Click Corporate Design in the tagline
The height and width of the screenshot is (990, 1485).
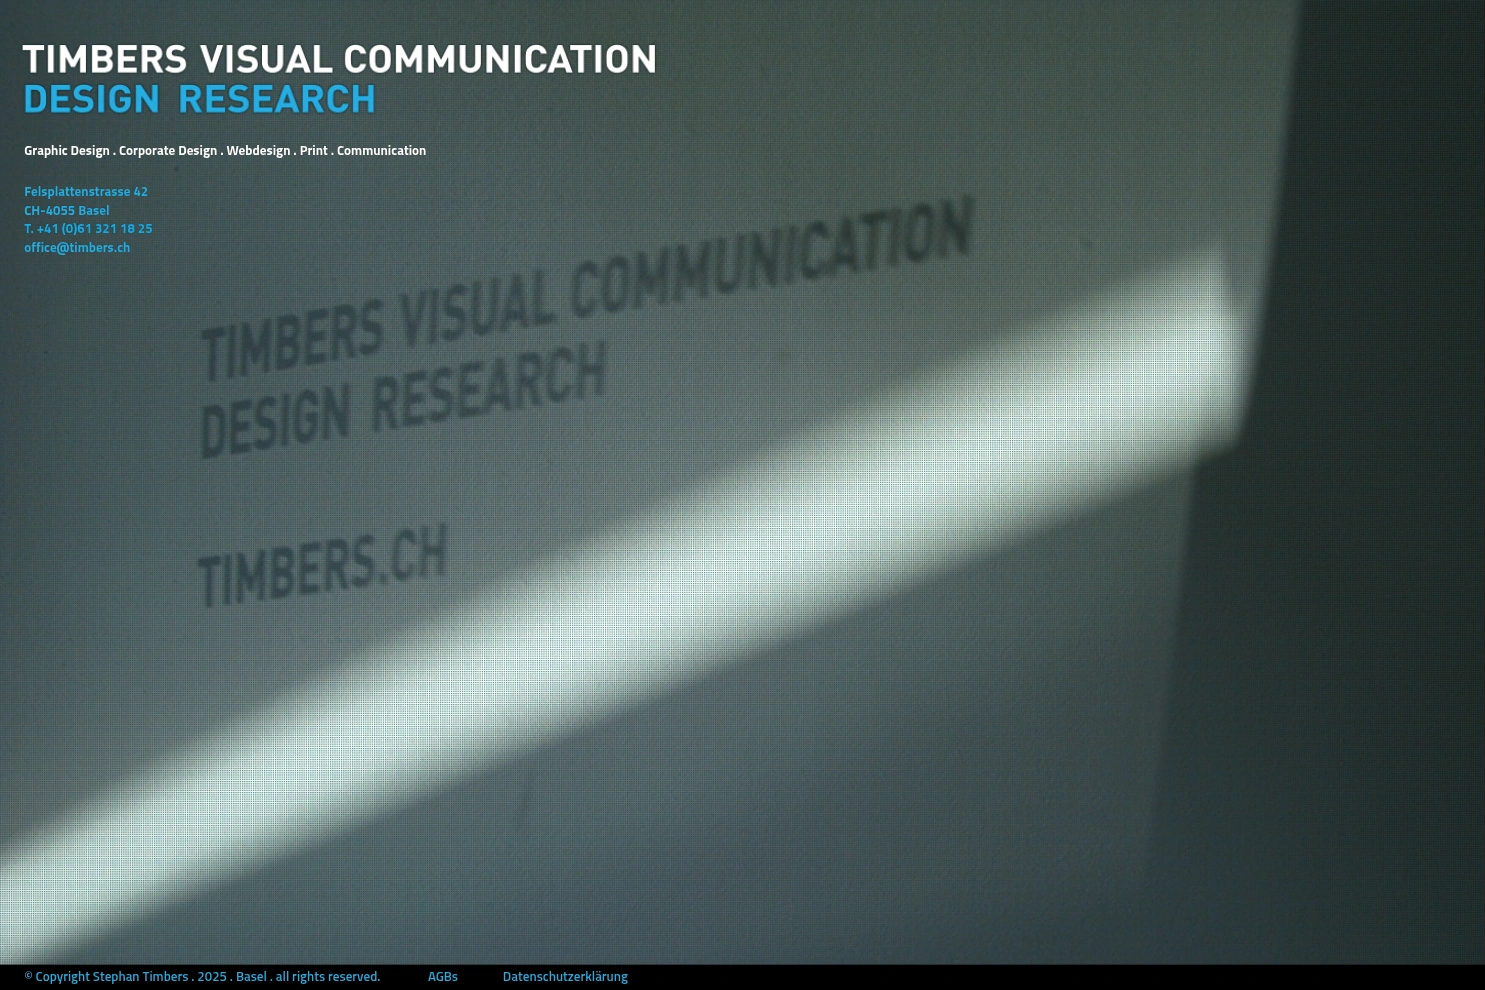pyautogui.click(x=167, y=150)
